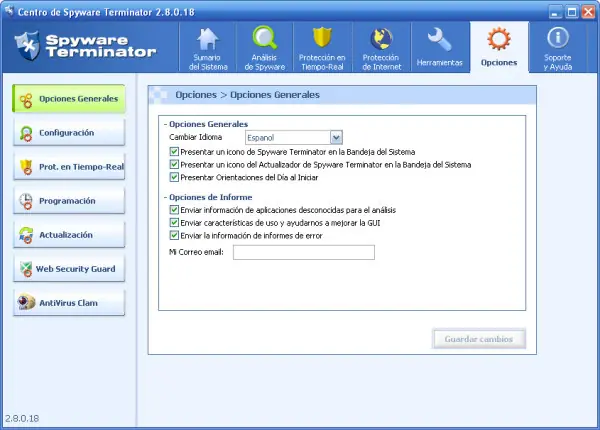The height and width of the screenshot is (430, 600).
Task: Click the refresh icon beside Actualización
Action: click(26, 235)
